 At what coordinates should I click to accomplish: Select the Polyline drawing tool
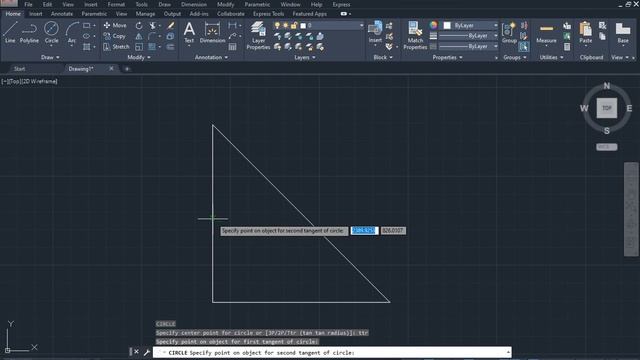coord(29,33)
